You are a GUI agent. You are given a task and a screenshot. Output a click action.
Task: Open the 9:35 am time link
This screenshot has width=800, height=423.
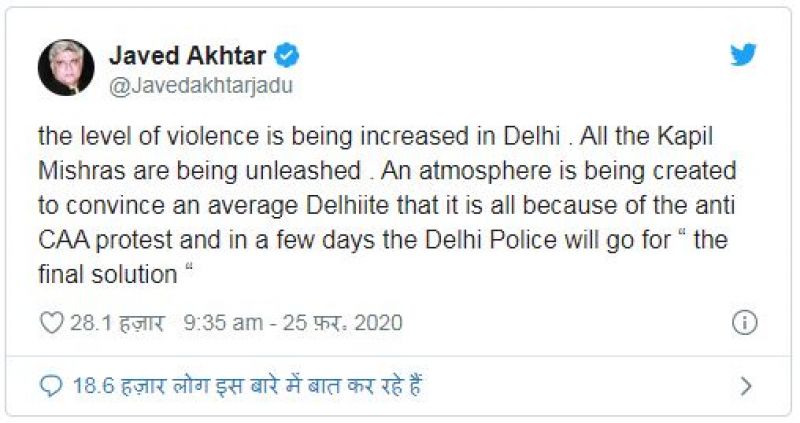click(x=222, y=322)
